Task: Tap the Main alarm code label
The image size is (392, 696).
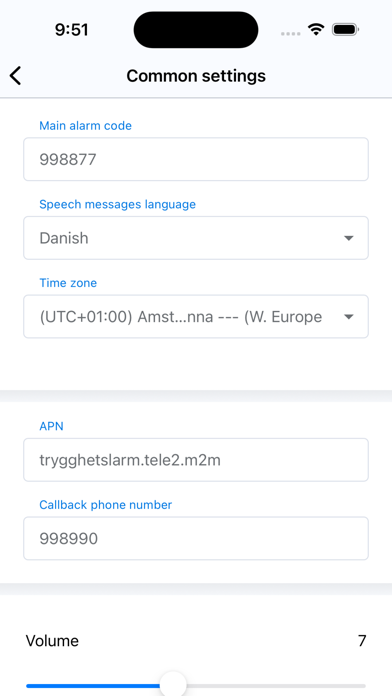Action: tap(86, 126)
